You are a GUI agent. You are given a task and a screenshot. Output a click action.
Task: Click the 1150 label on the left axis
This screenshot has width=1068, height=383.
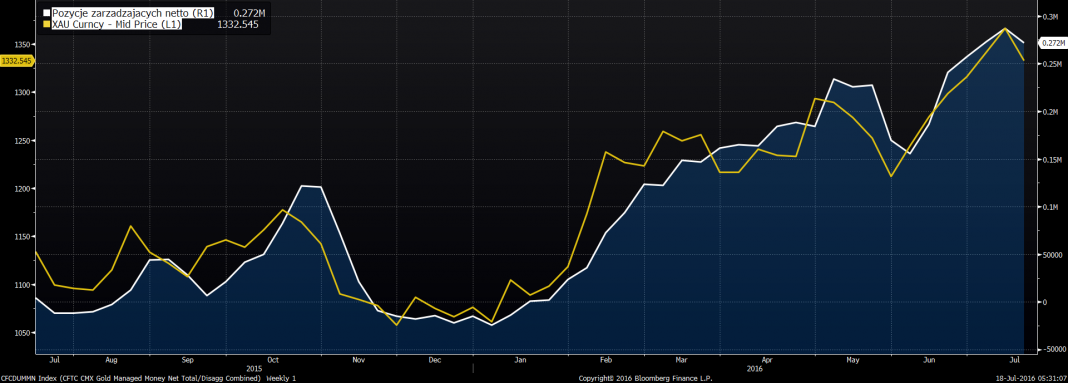tap(22, 237)
